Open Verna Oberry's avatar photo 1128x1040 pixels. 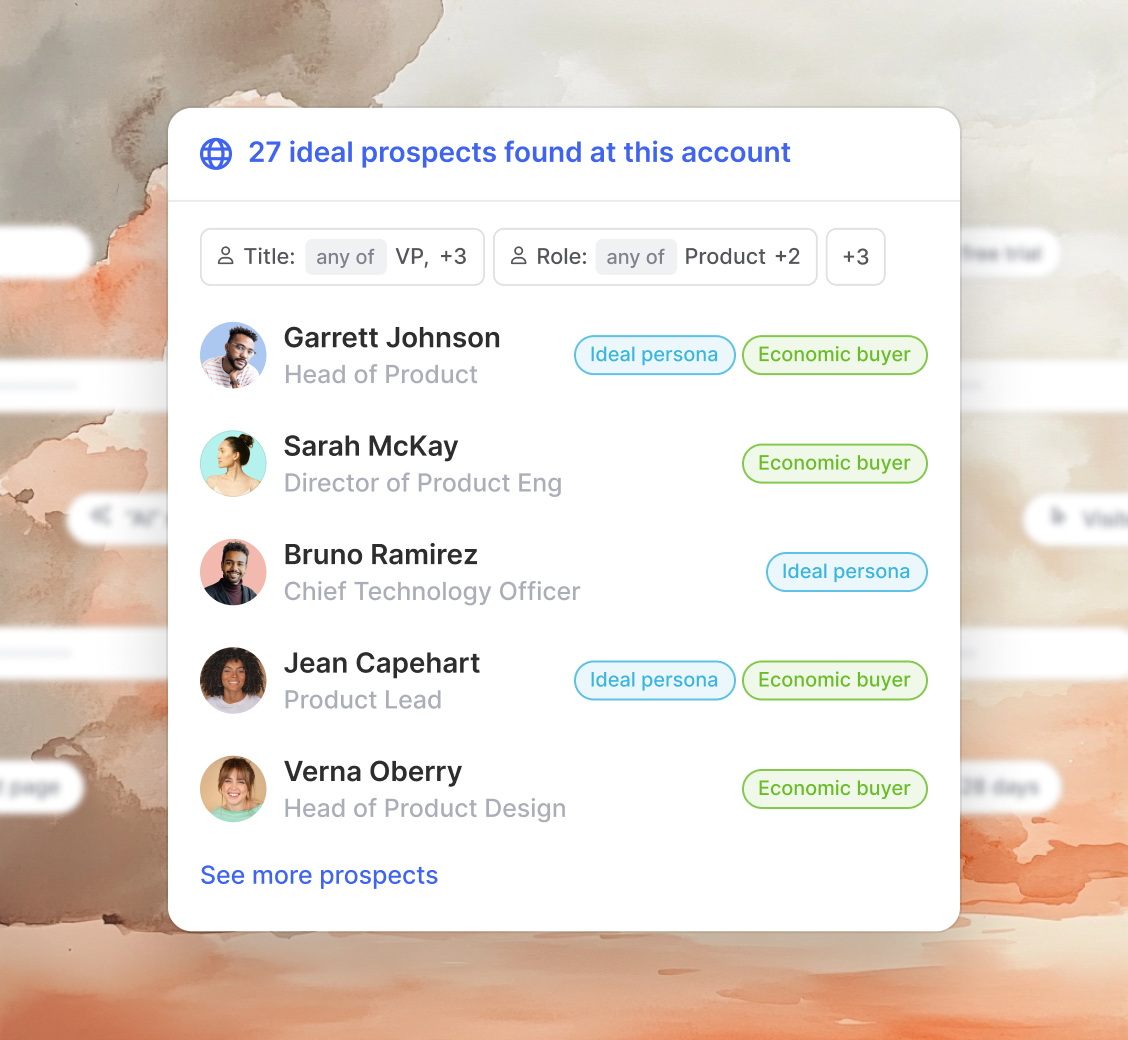click(233, 789)
